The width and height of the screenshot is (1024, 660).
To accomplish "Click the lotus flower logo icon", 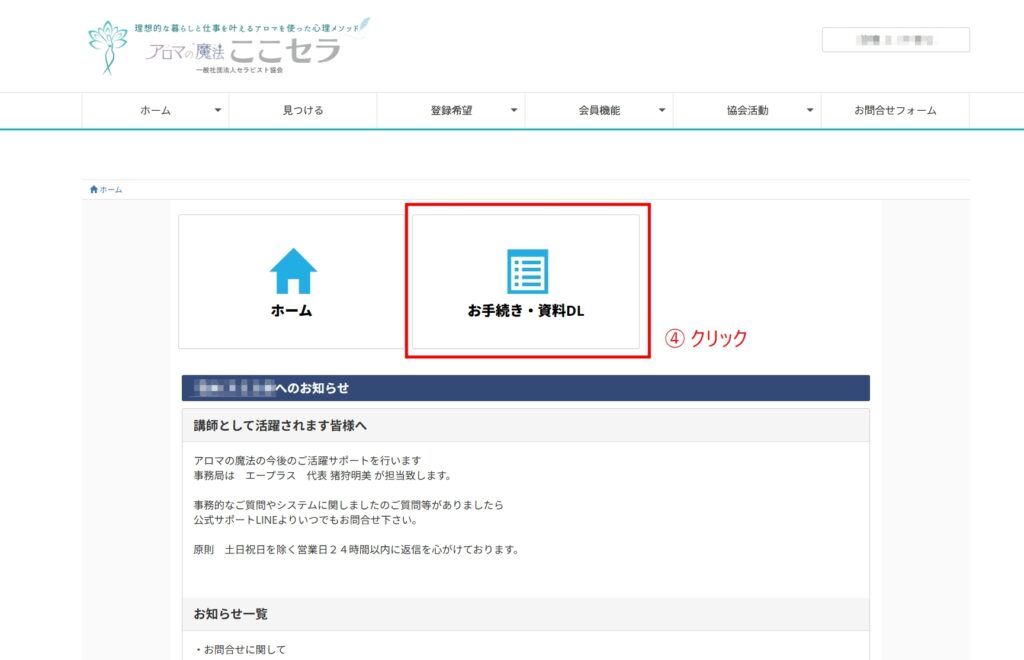I will pyautogui.click(x=108, y=47).
